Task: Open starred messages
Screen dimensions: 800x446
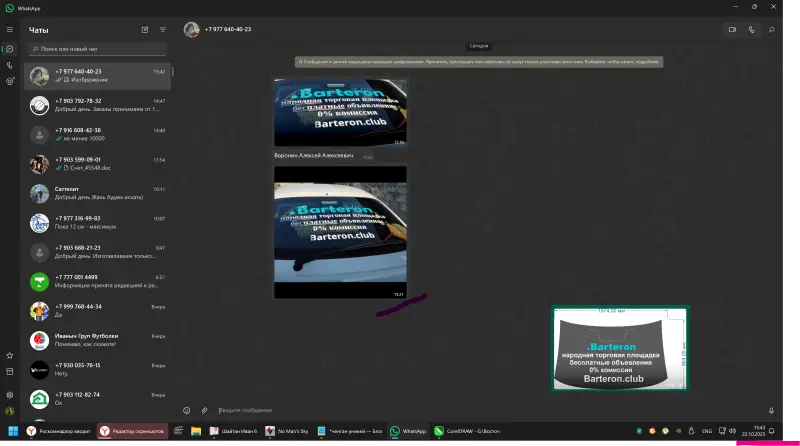Action: click(x=10, y=355)
